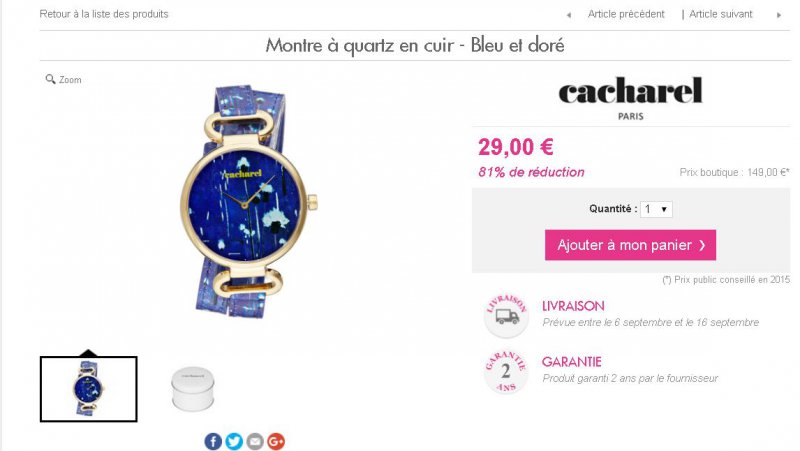Share on Google Plus
This screenshot has height=451, width=800.
coord(276,441)
